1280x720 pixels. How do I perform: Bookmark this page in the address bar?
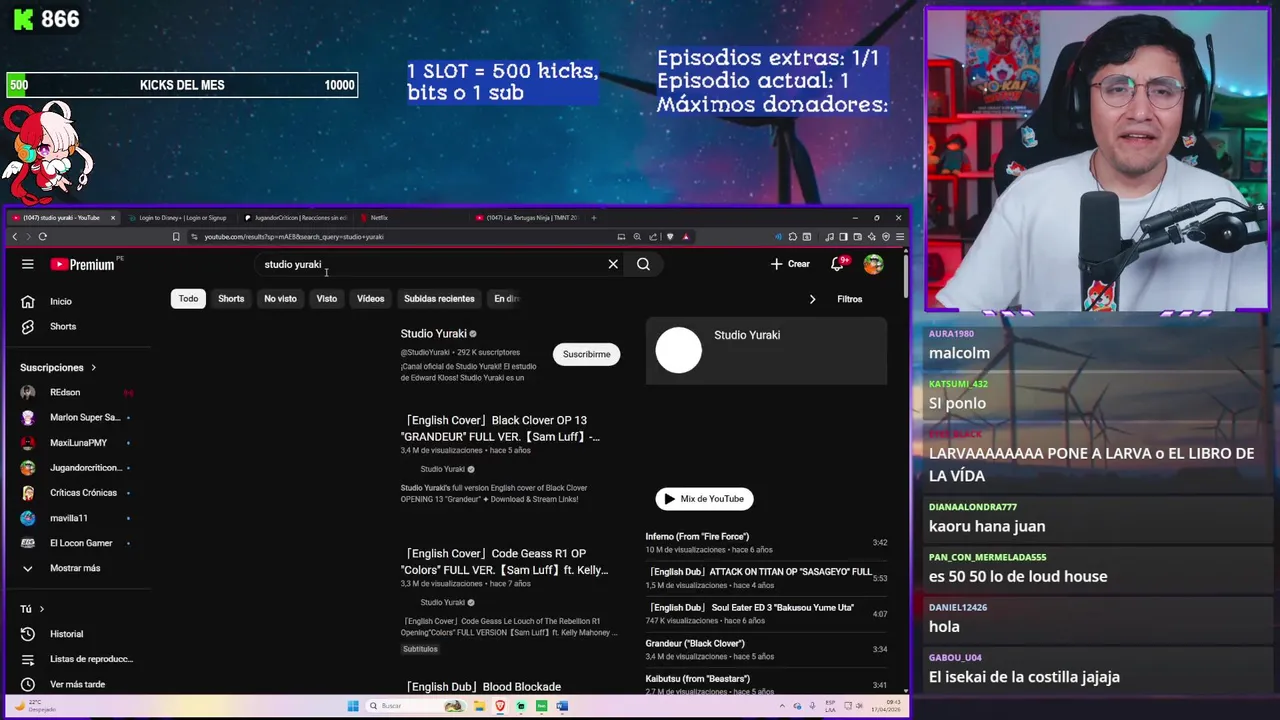[x=176, y=237]
